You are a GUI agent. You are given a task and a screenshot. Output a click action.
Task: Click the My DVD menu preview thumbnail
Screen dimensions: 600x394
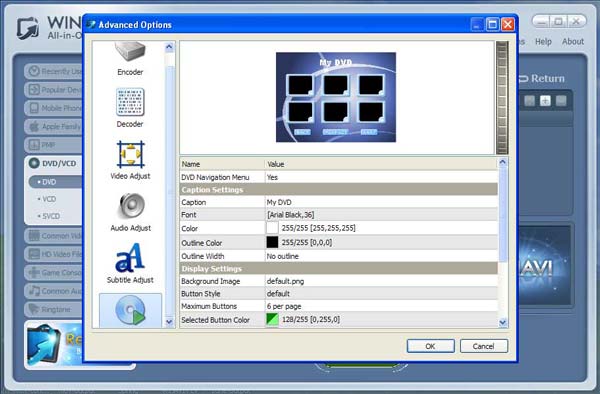pos(336,97)
